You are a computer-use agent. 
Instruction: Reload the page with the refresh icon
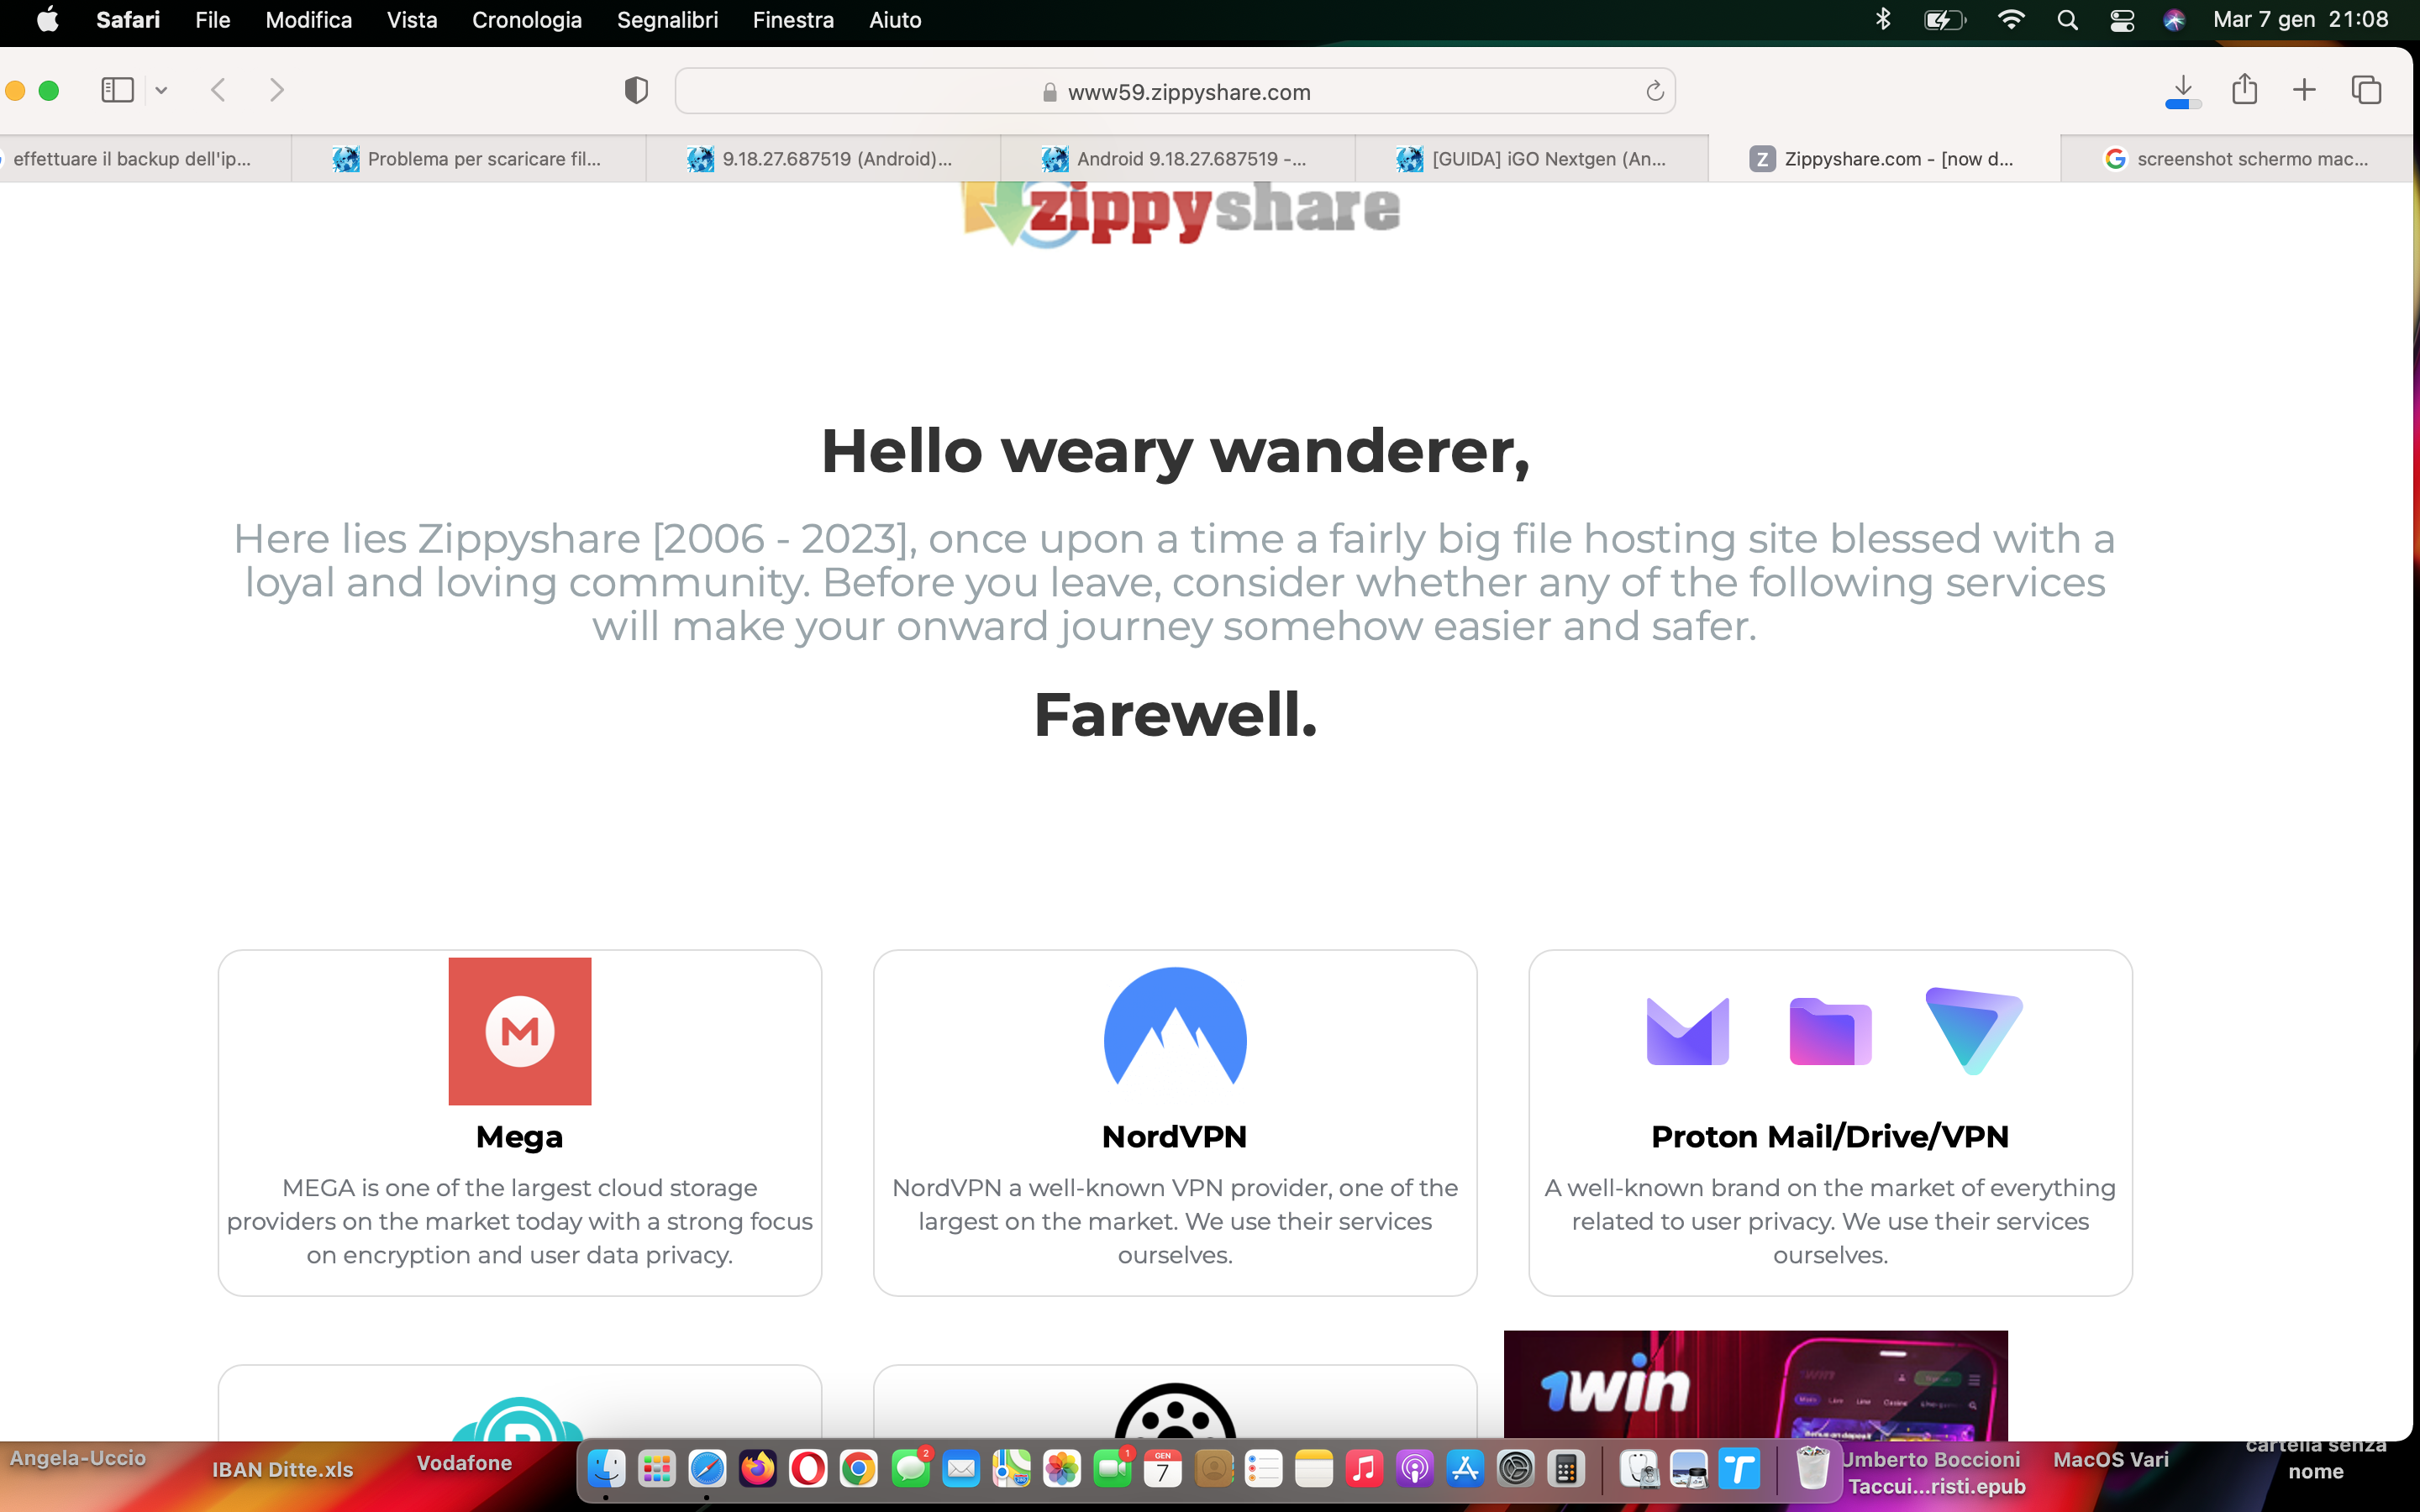(x=1654, y=91)
